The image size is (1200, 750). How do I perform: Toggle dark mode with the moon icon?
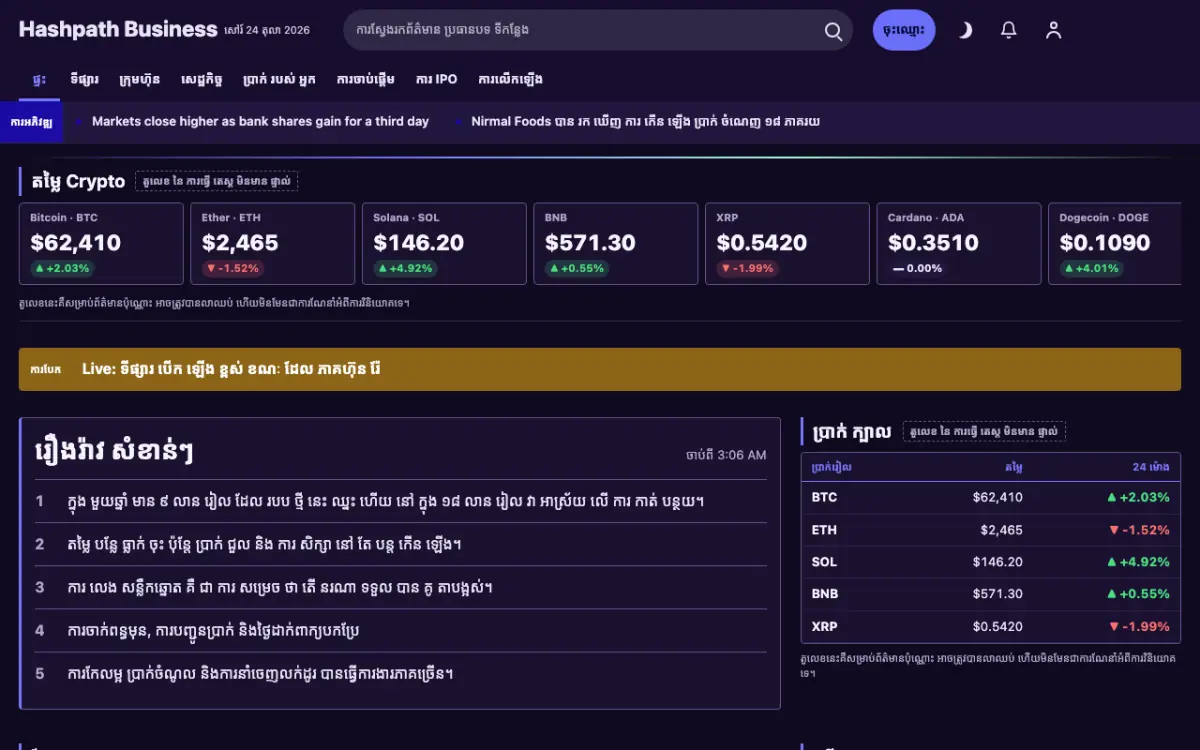965,30
